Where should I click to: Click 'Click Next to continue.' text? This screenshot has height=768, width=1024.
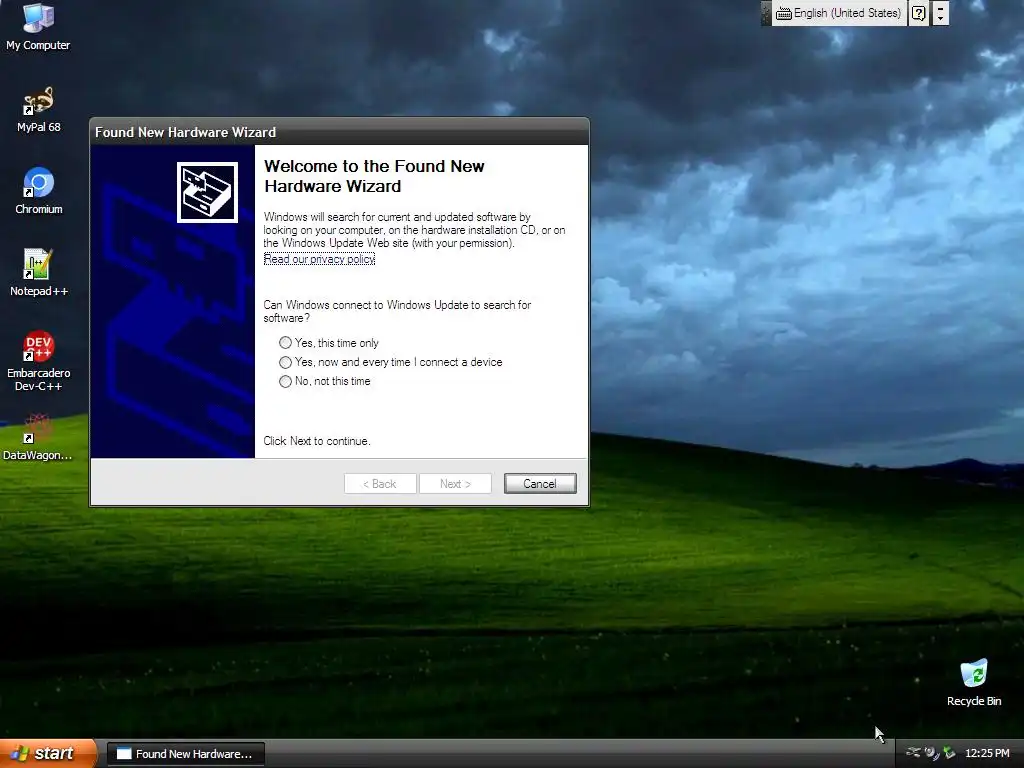tap(317, 441)
